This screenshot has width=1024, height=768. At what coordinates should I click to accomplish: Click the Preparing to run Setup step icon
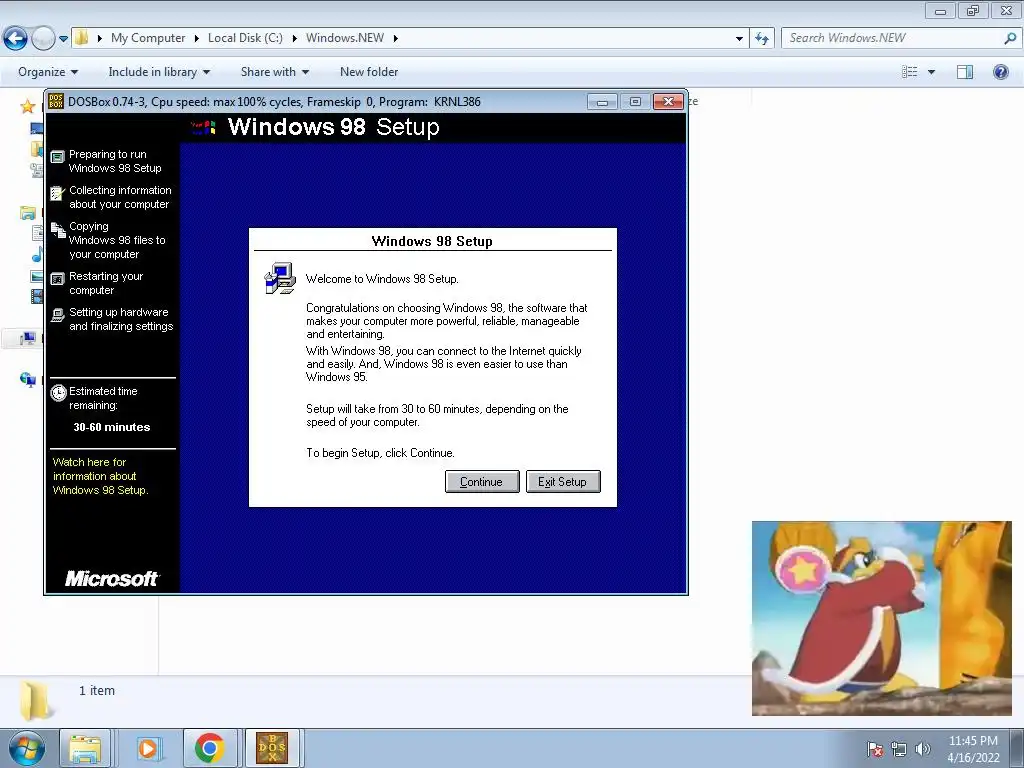pos(57,157)
